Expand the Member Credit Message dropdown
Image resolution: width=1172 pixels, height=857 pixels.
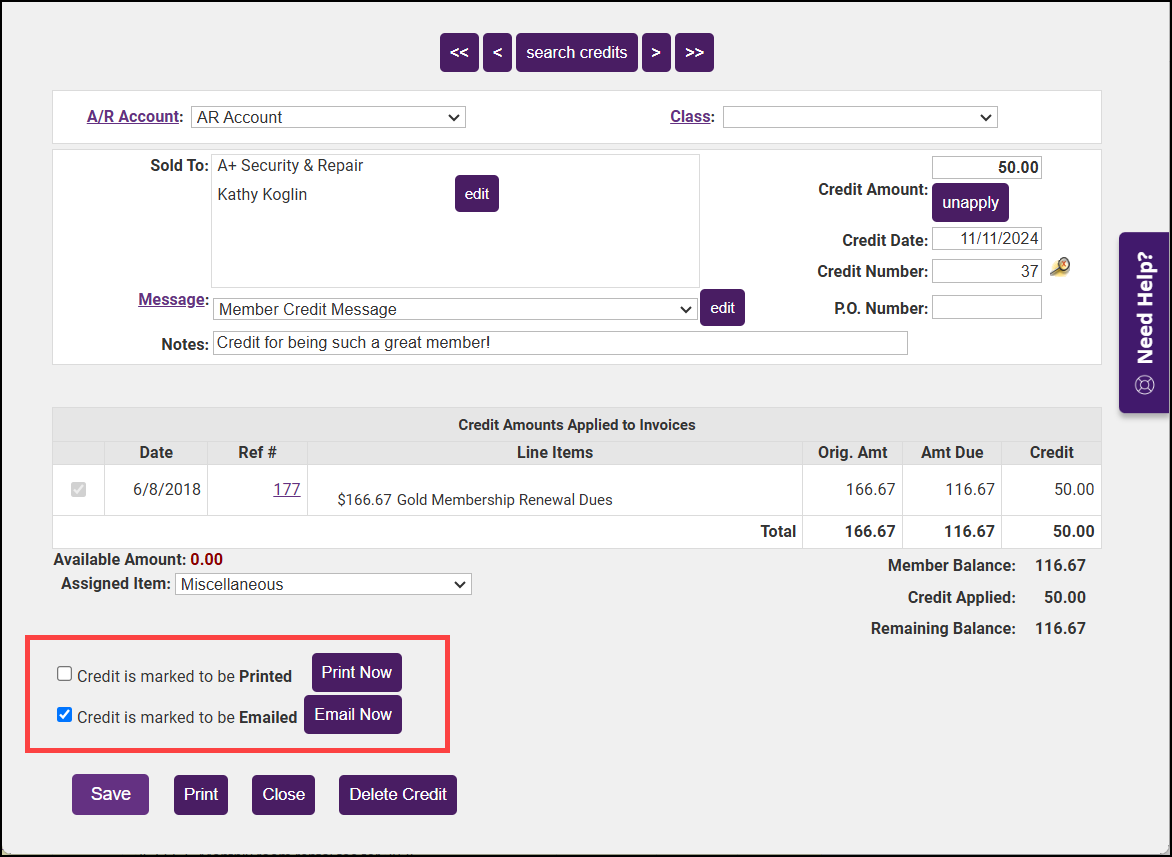pos(455,309)
